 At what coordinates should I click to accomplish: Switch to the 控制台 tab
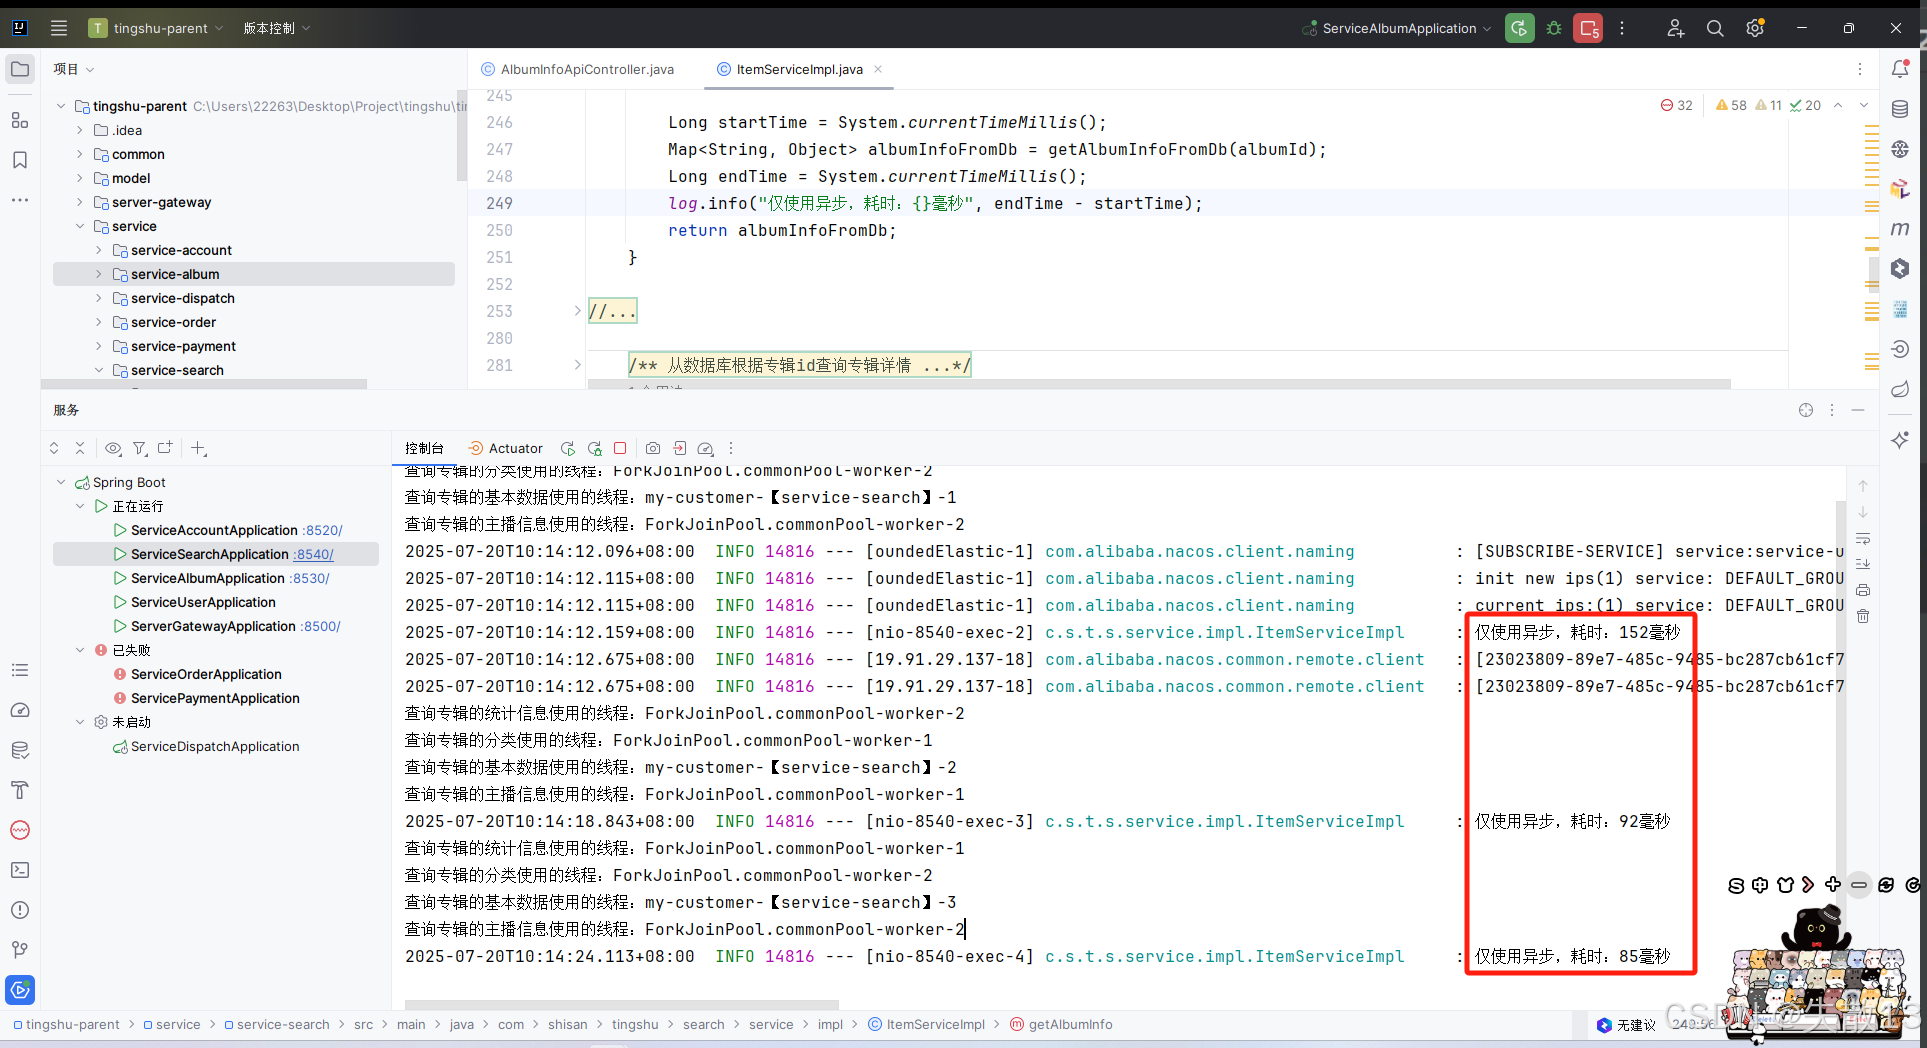click(424, 448)
